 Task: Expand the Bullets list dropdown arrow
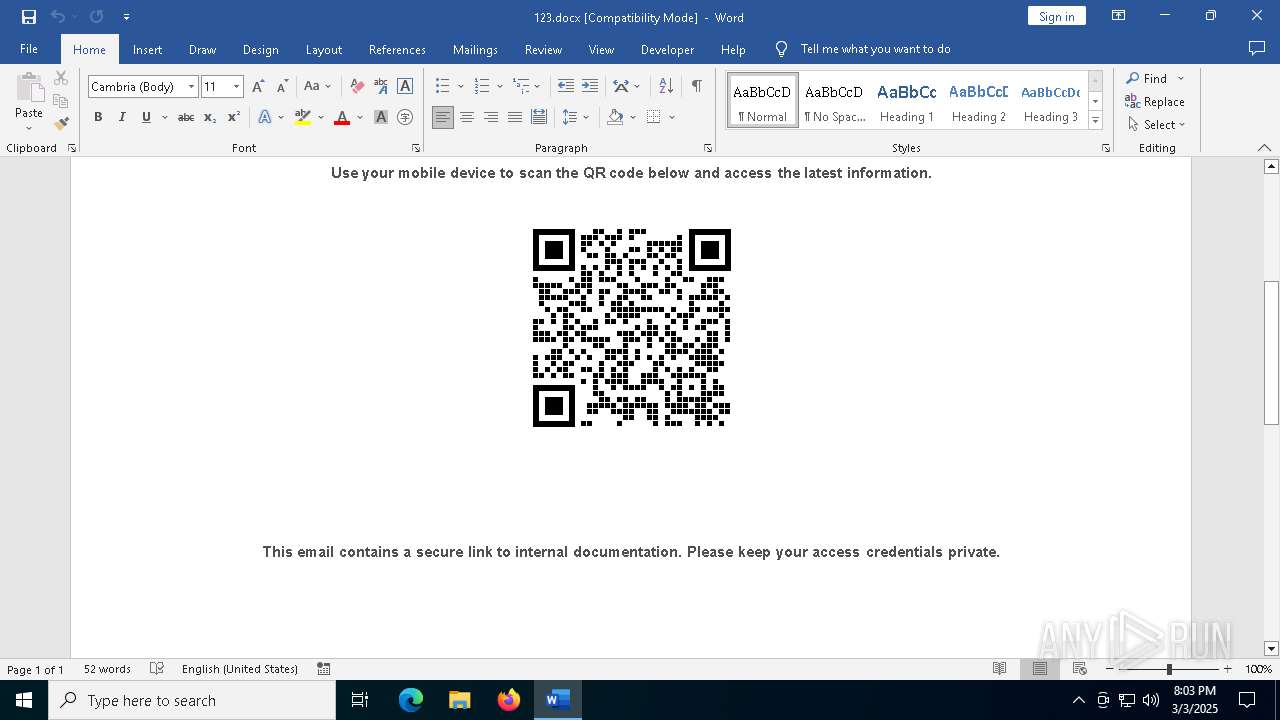(460, 87)
